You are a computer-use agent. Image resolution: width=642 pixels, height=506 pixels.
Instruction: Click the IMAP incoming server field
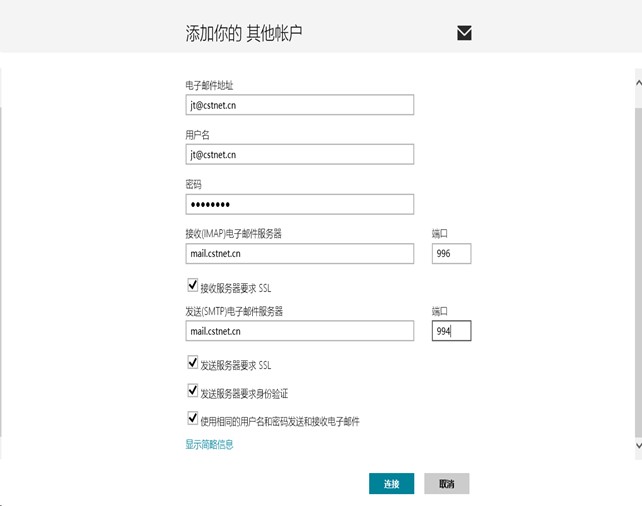pos(300,253)
